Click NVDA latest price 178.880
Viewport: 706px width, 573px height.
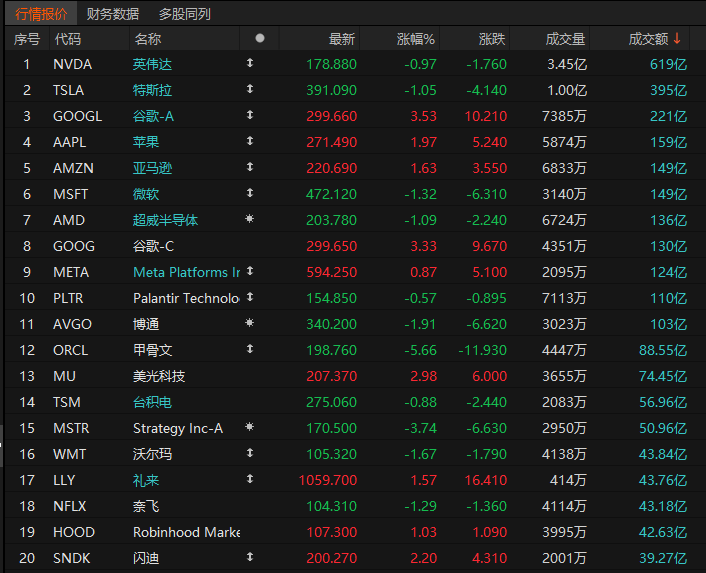[x=331, y=64]
